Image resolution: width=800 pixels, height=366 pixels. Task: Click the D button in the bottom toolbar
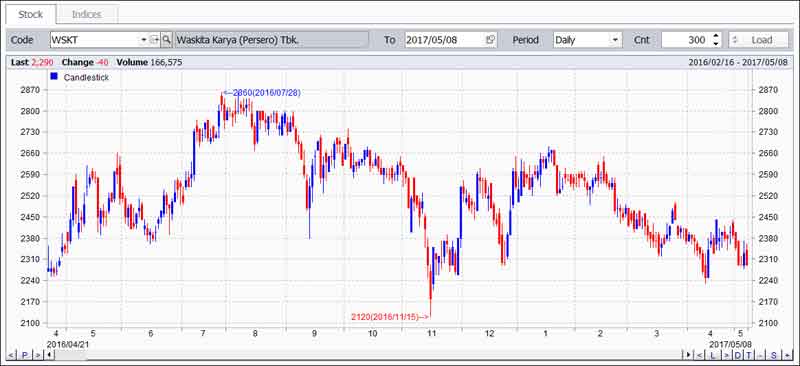[738, 355]
